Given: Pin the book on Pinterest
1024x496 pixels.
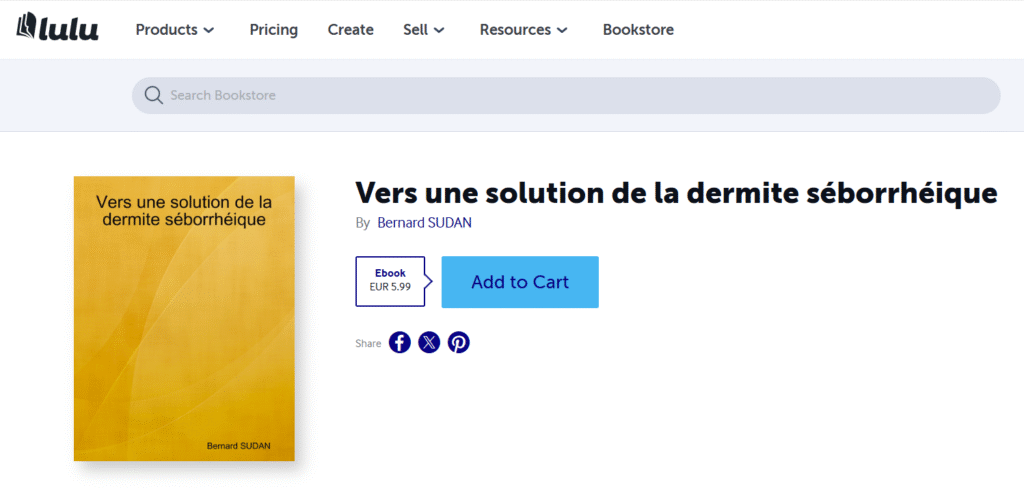Looking at the screenshot, I should pos(458,343).
